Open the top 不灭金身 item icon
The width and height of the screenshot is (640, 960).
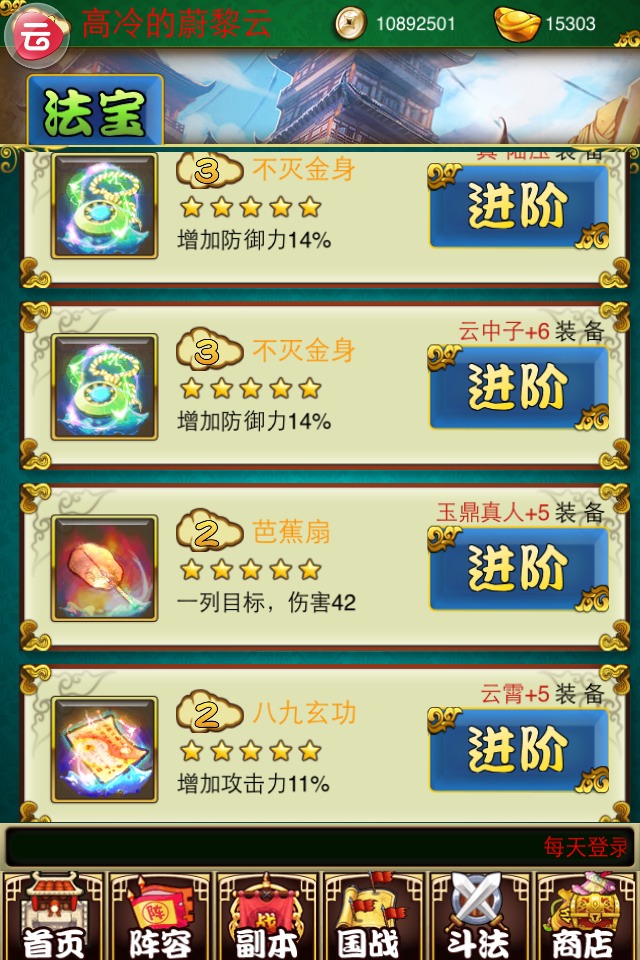[105, 206]
